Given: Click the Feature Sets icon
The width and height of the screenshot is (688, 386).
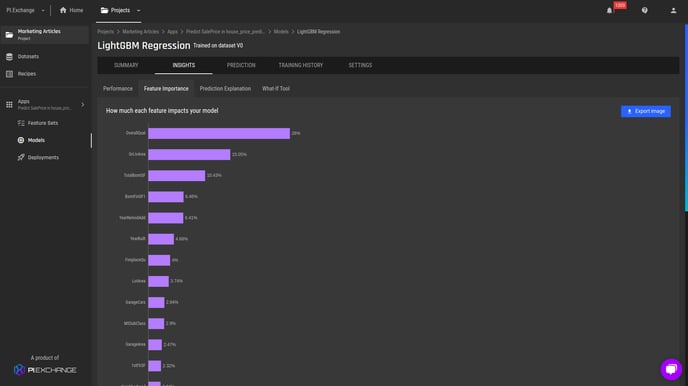Looking at the screenshot, I should [x=21, y=123].
